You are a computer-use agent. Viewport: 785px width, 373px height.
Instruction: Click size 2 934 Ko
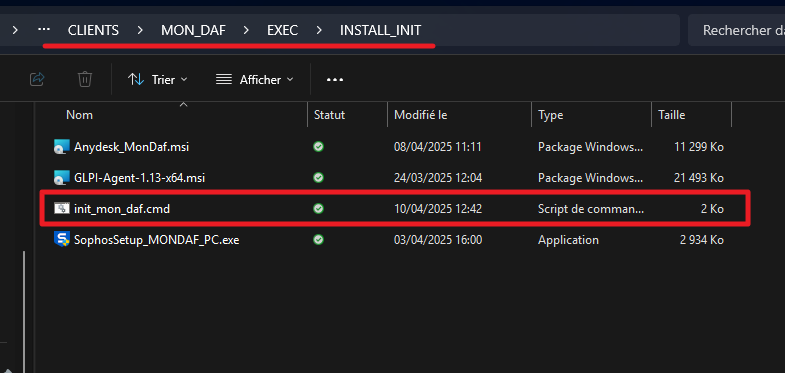[702, 240]
